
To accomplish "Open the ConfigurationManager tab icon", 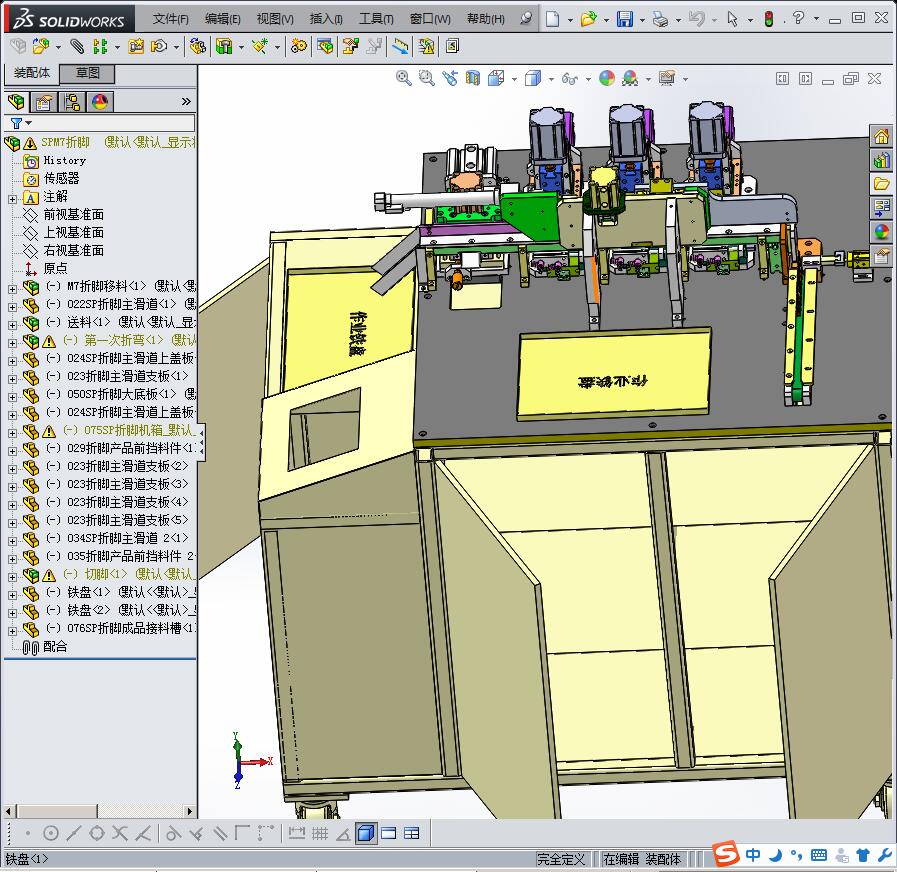I will [72, 102].
